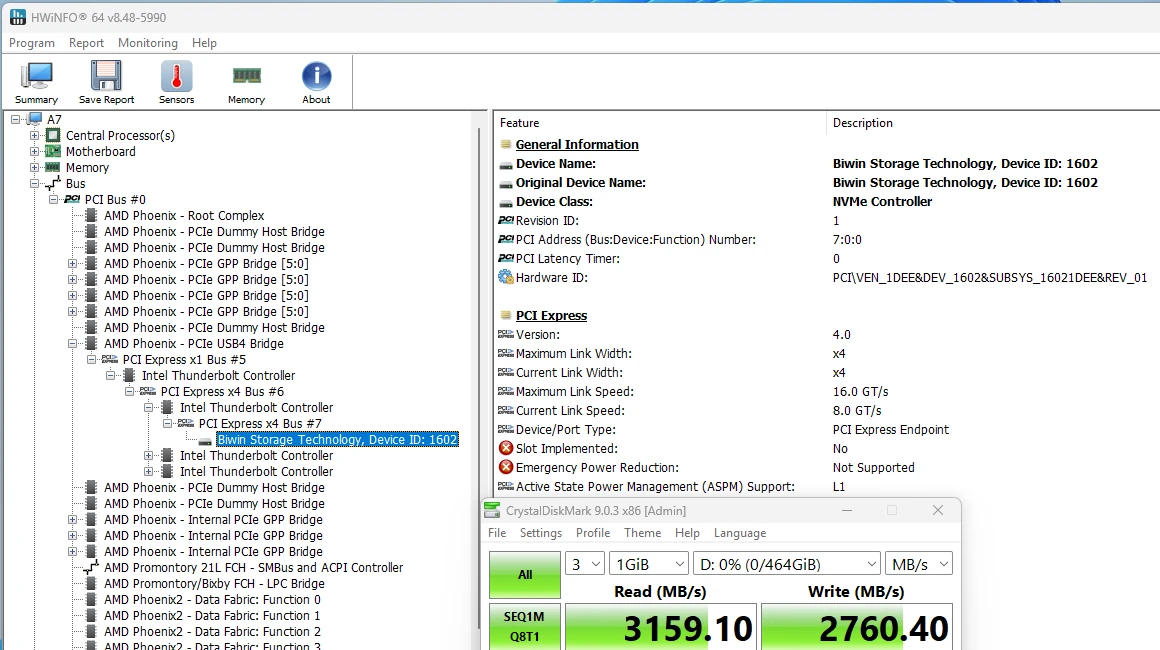Click the Biwin Storage drive icon in tree

pos(205,440)
